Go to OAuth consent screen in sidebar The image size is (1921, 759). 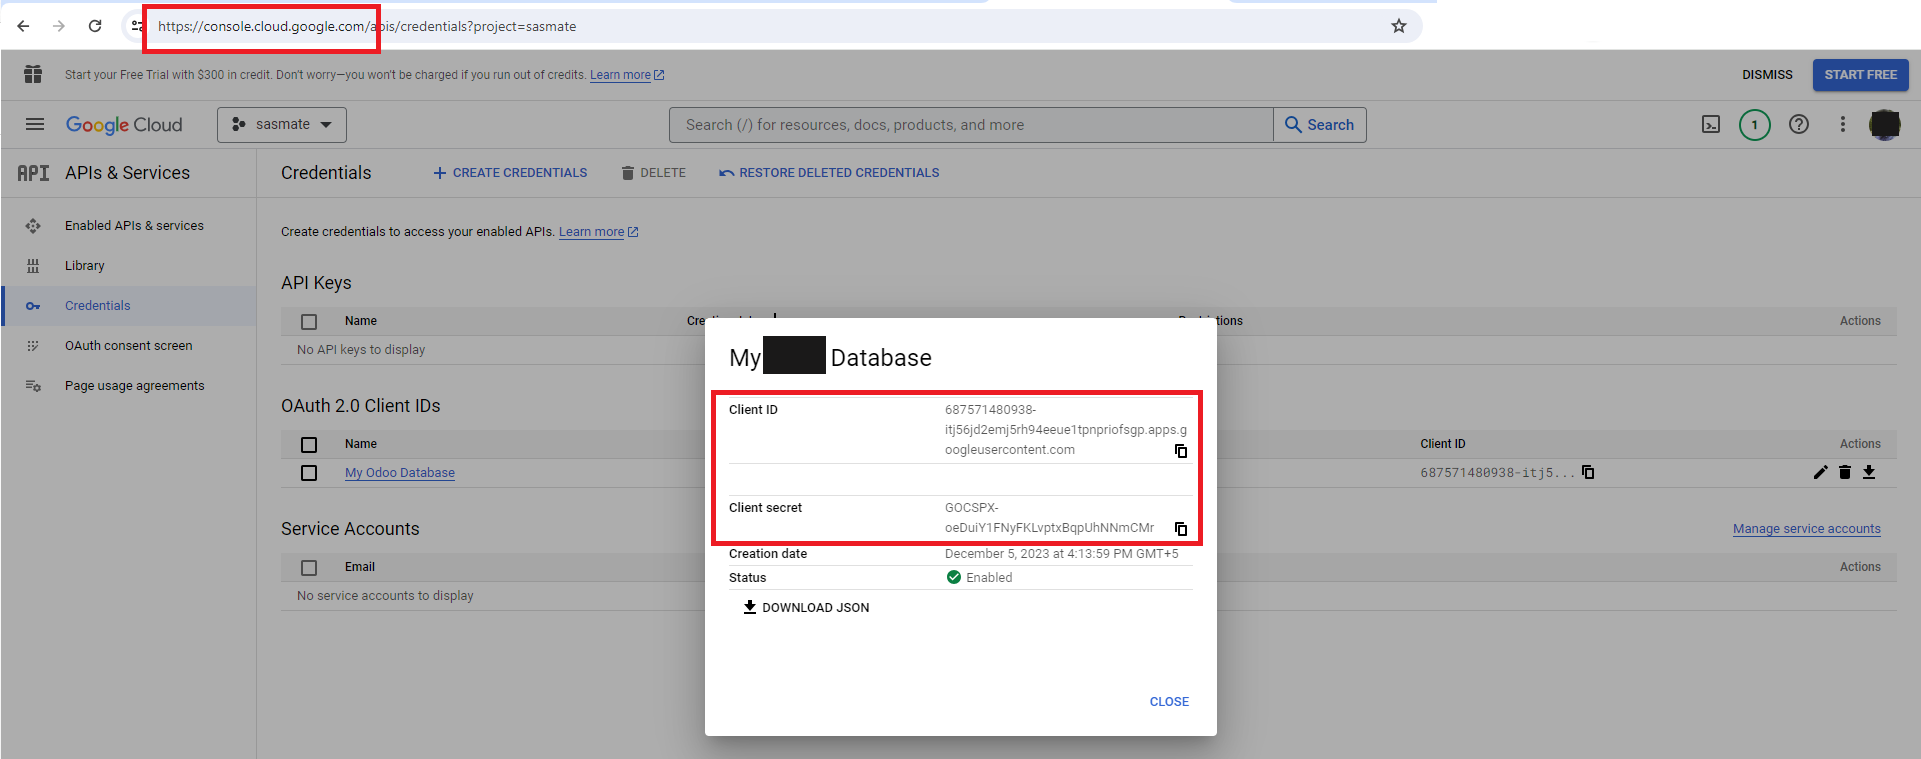128,346
